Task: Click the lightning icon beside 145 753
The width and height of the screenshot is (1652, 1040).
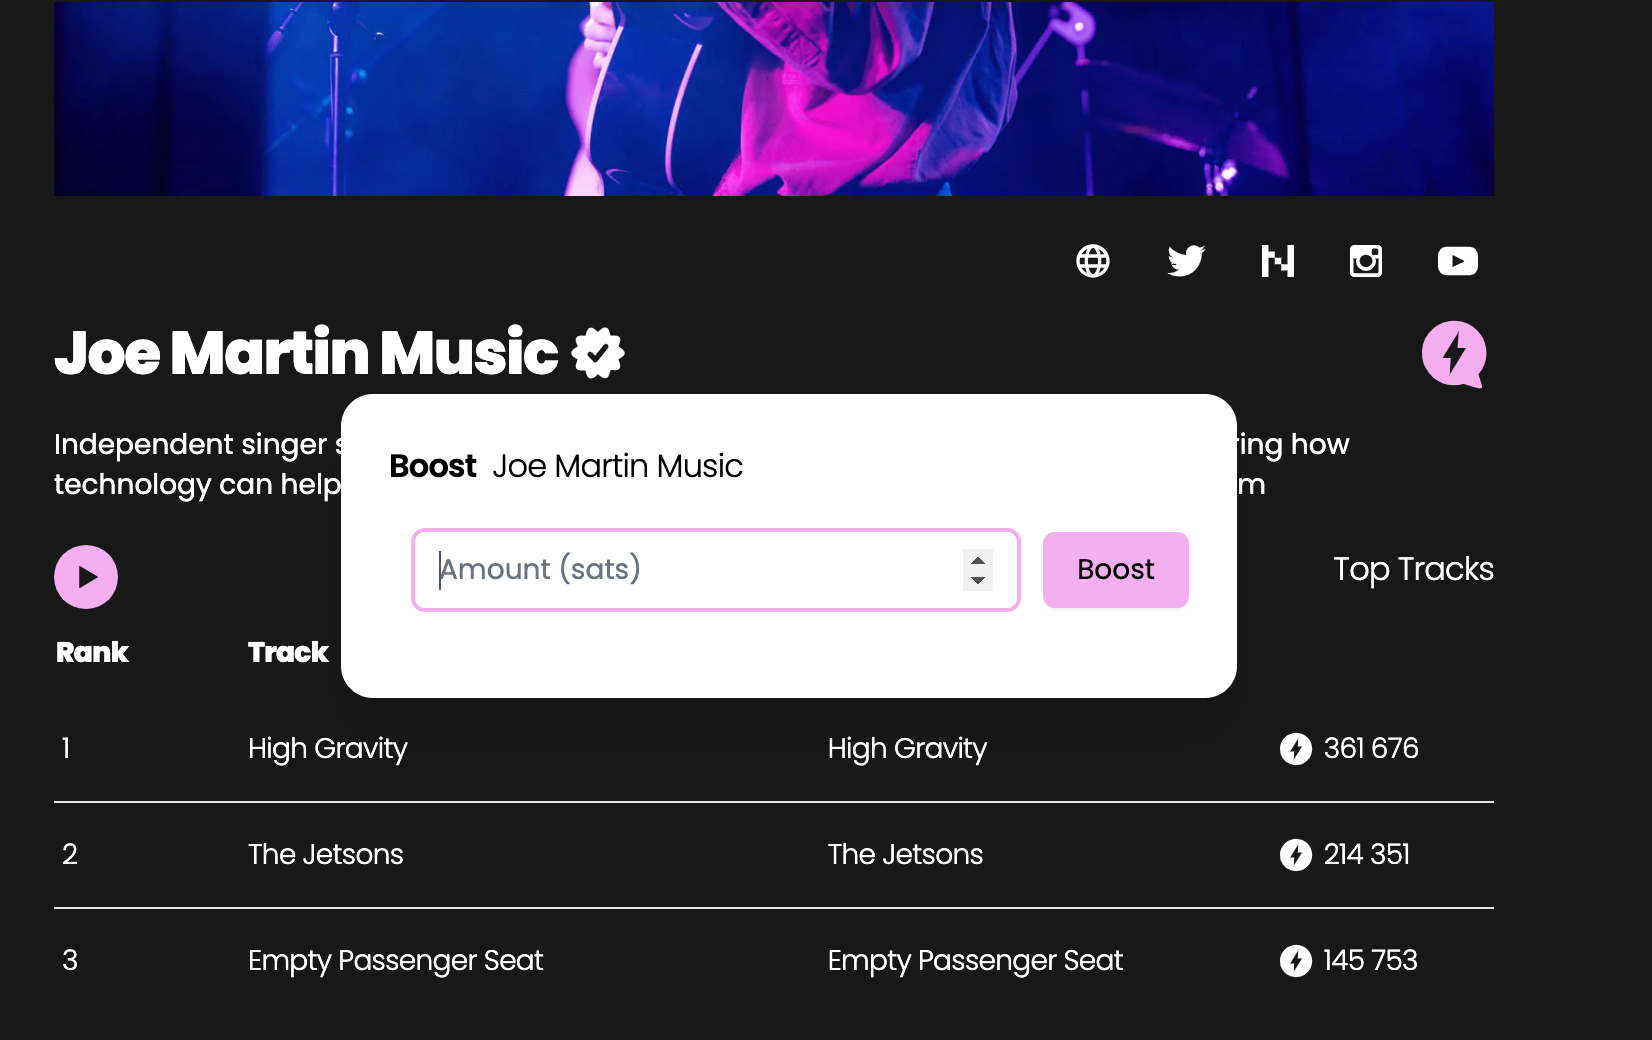Action: click(1296, 961)
